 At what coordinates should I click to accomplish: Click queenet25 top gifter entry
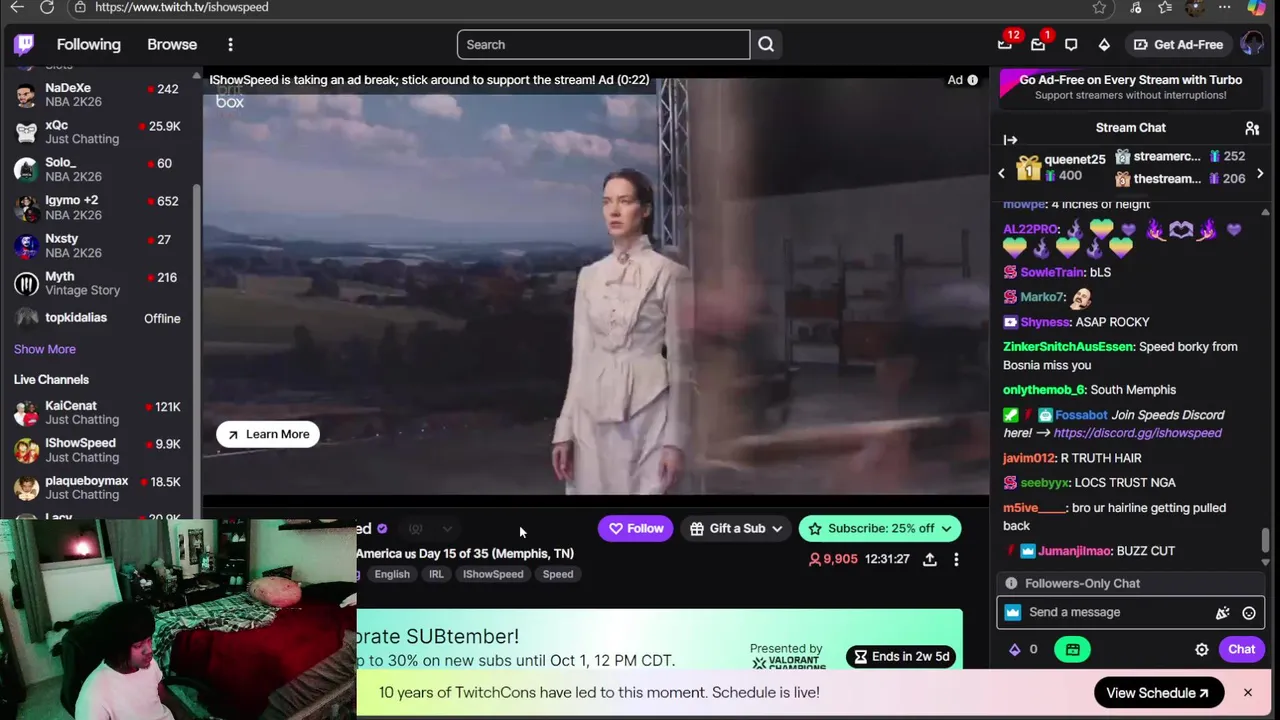pyautogui.click(x=1061, y=168)
